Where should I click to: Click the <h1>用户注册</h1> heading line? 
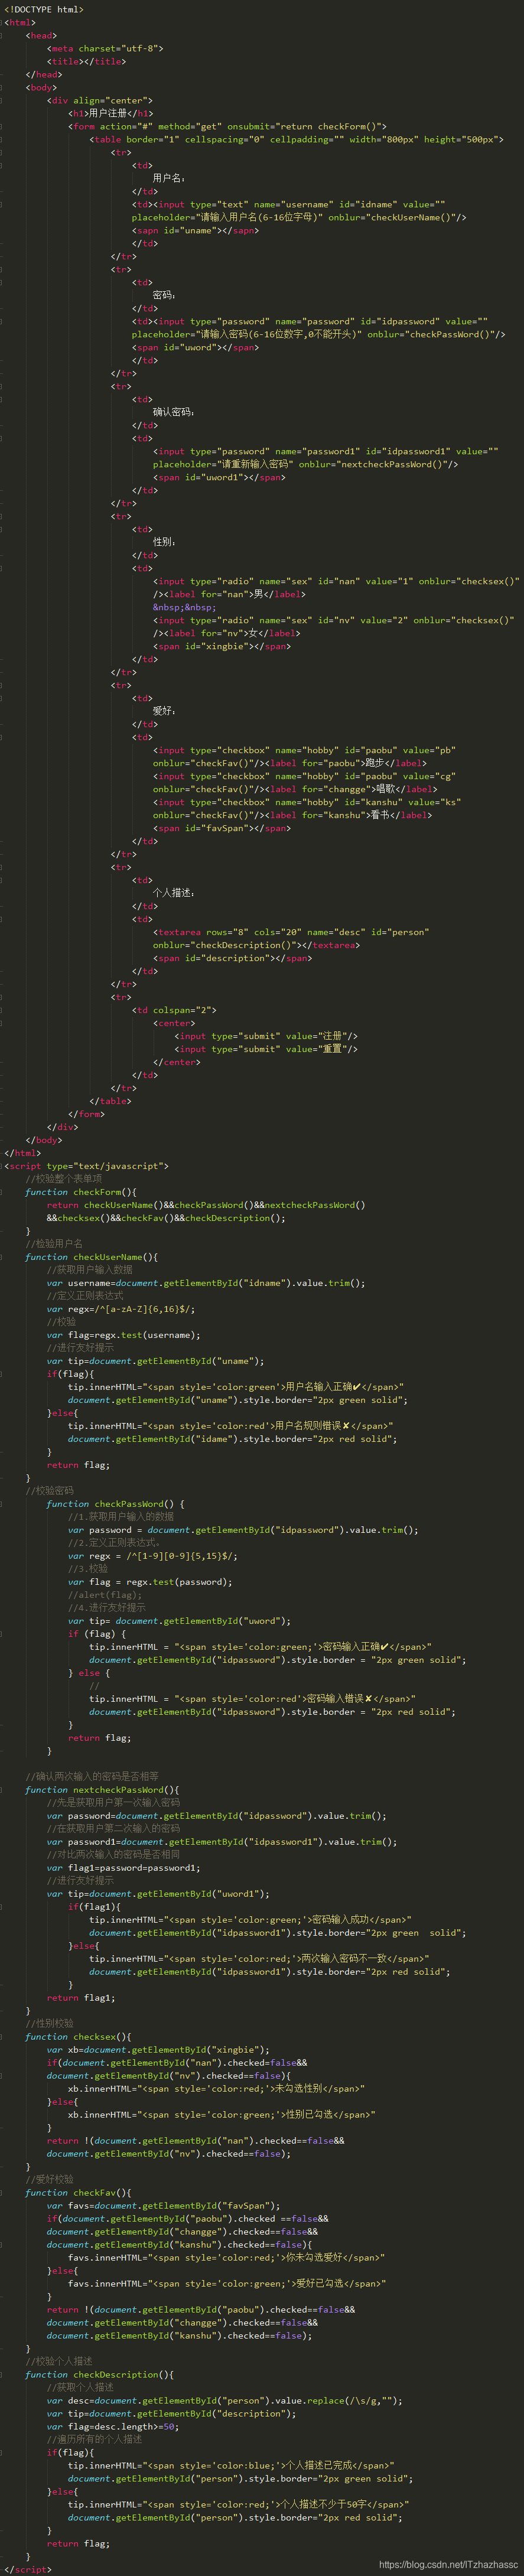pos(110,114)
